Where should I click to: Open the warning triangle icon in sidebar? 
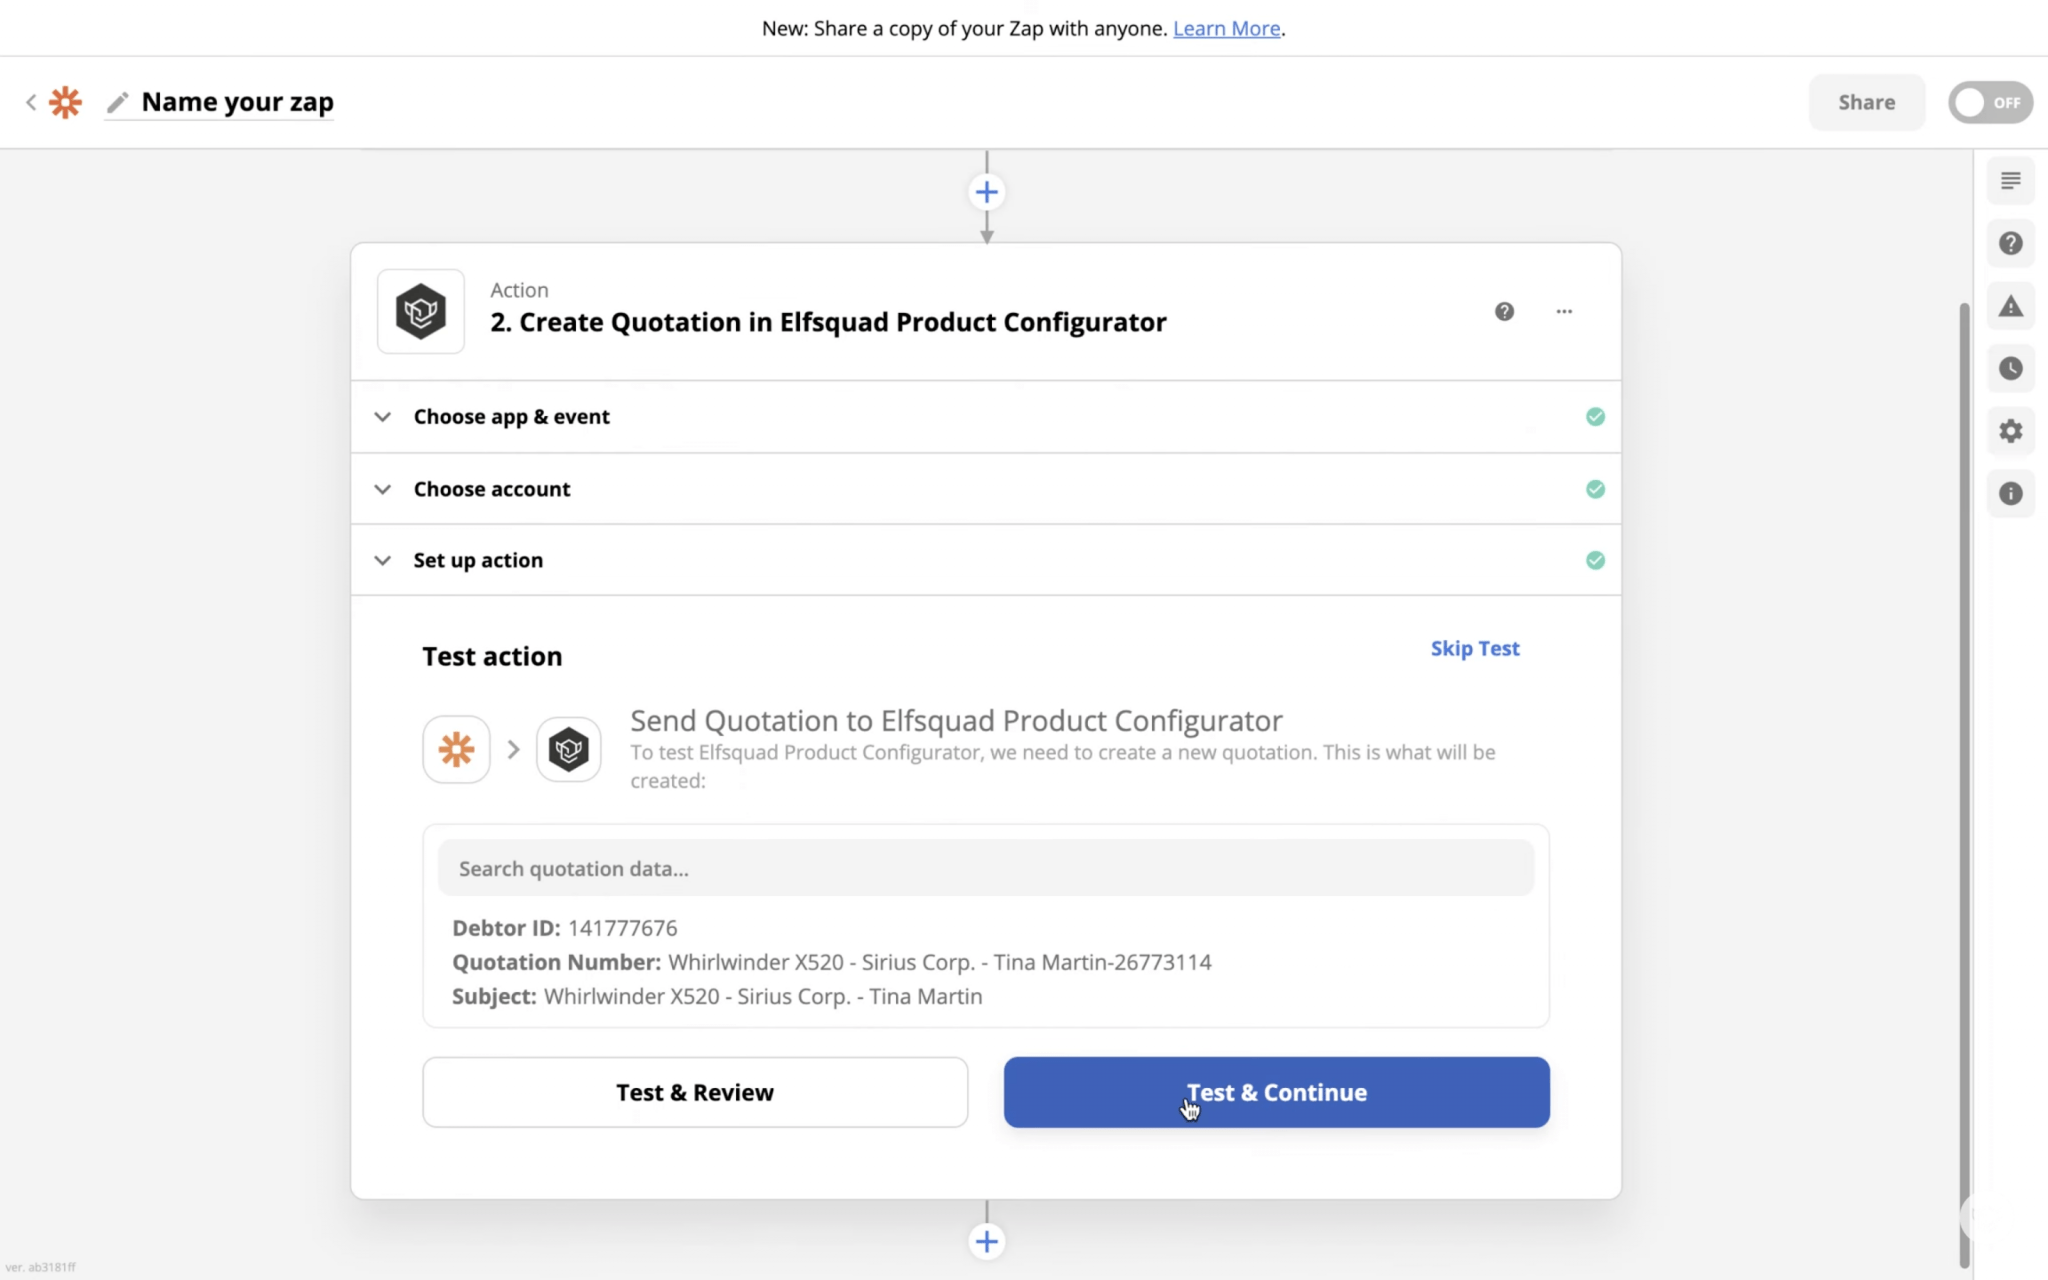coord(2010,306)
